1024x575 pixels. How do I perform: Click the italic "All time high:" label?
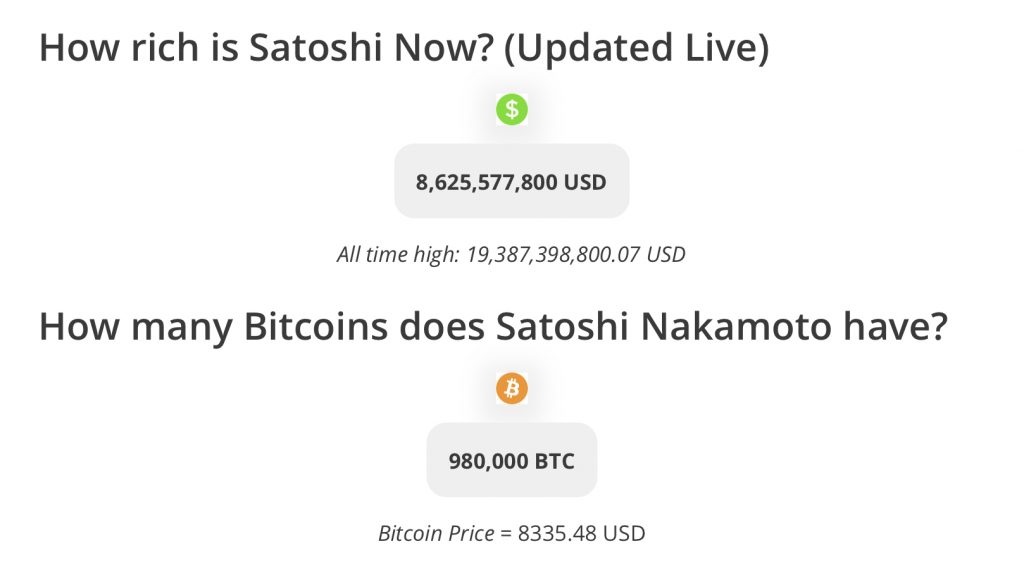tap(398, 254)
